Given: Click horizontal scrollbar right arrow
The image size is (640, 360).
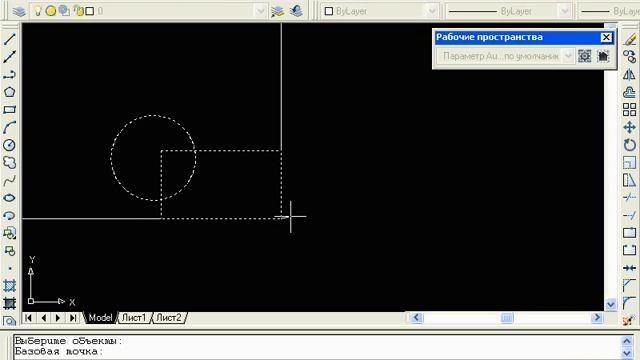Looking at the screenshot, I should pos(597,318).
